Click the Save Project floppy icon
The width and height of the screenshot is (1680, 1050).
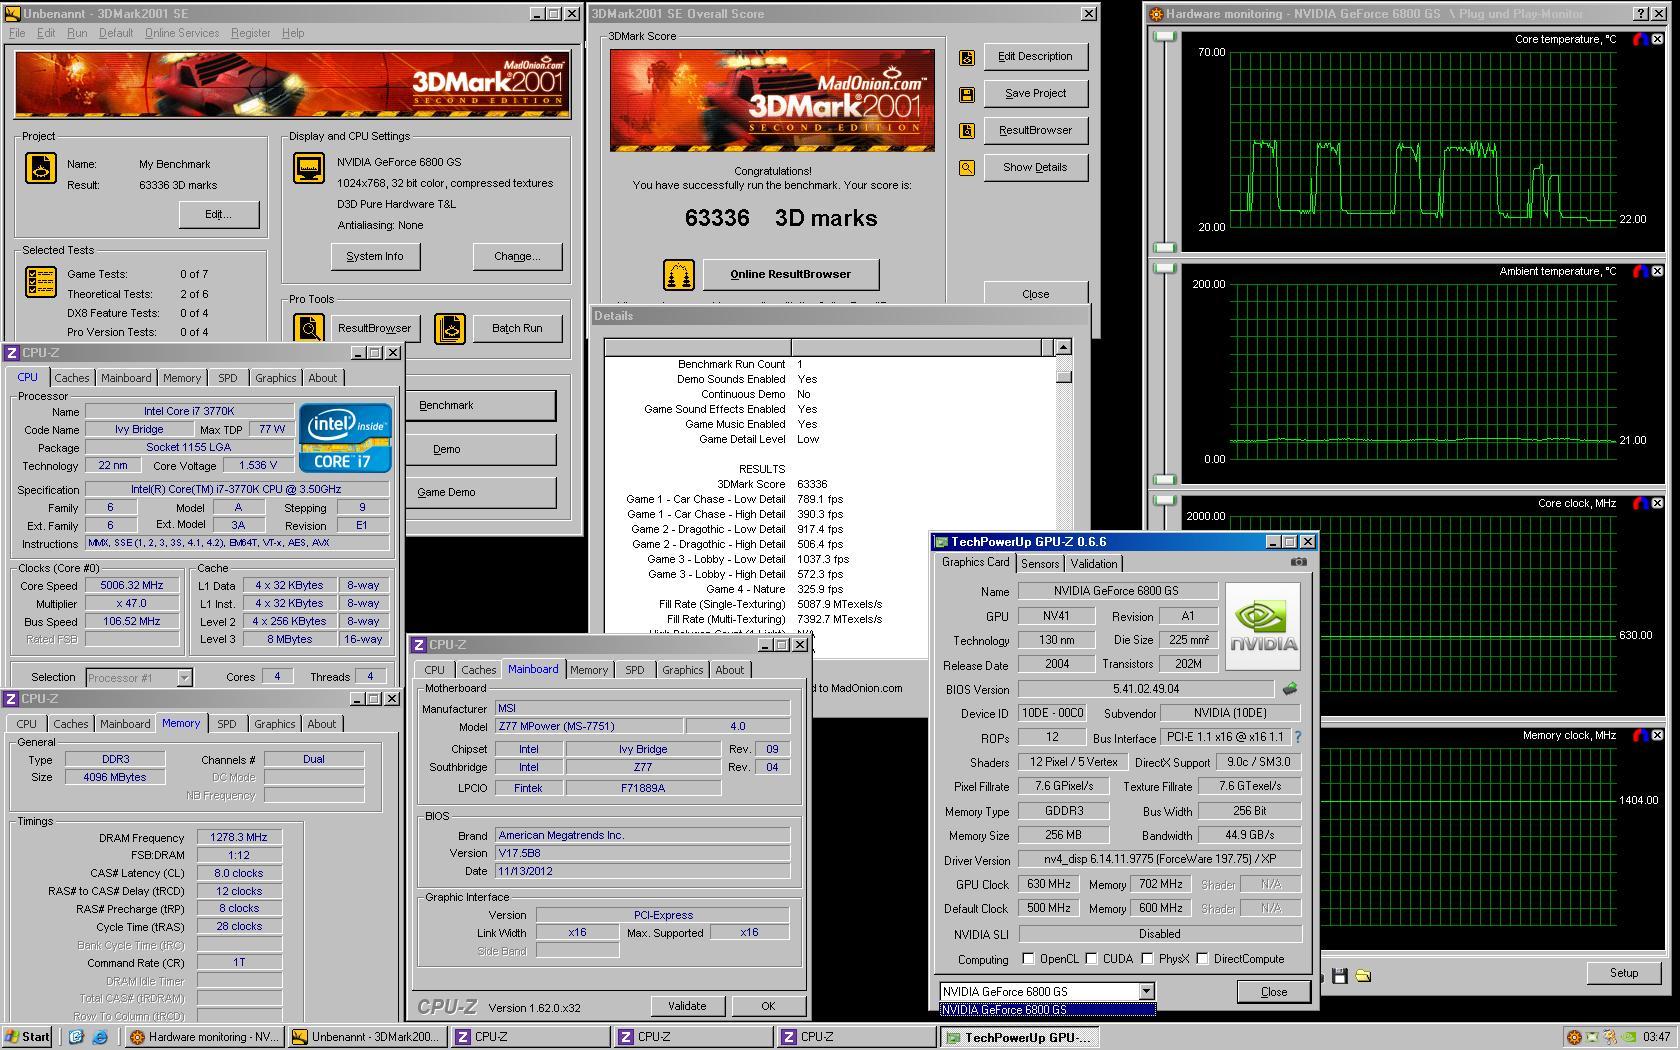tap(967, 94)
